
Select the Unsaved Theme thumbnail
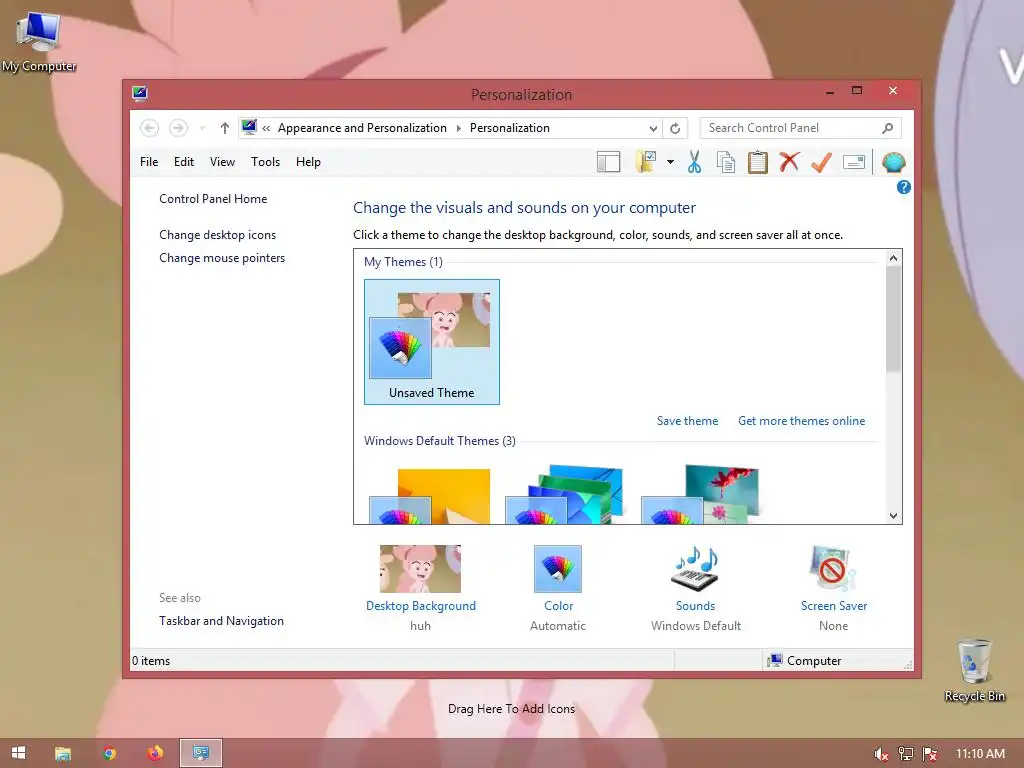pyautogui.click(x=432, y=342)
